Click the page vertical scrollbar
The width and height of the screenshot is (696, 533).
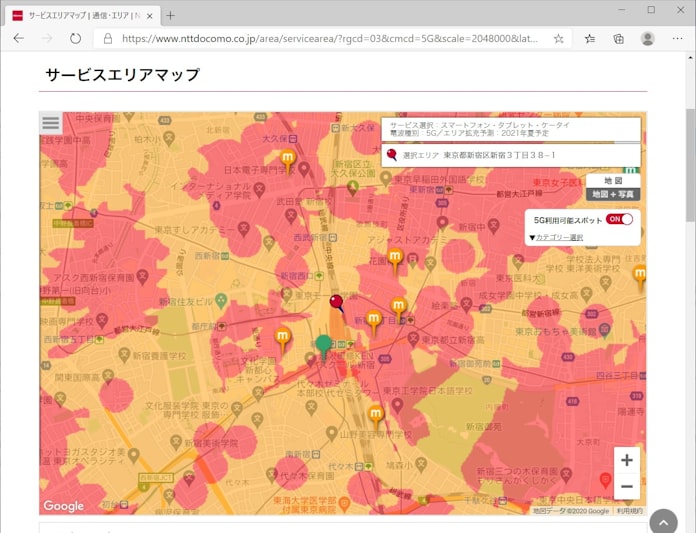(x=690, y=164)
